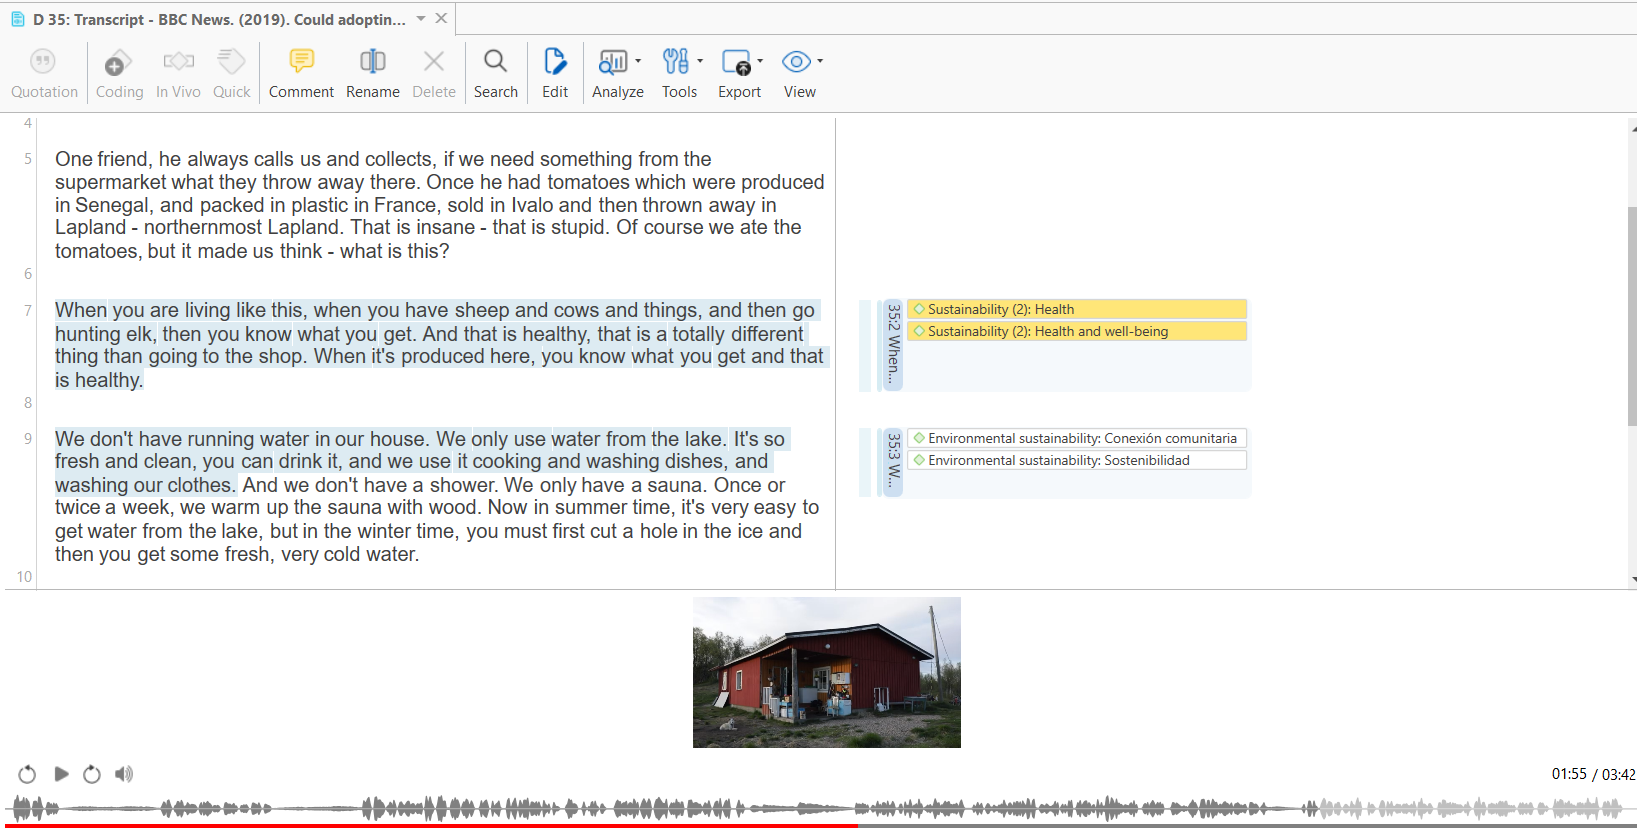Click the Edit document icon

(554, 62)
